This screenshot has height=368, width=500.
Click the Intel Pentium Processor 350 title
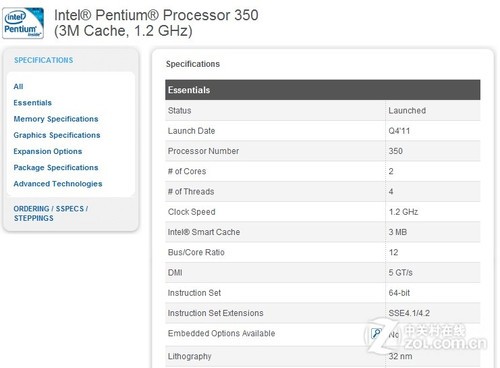(x=156, y=23)
